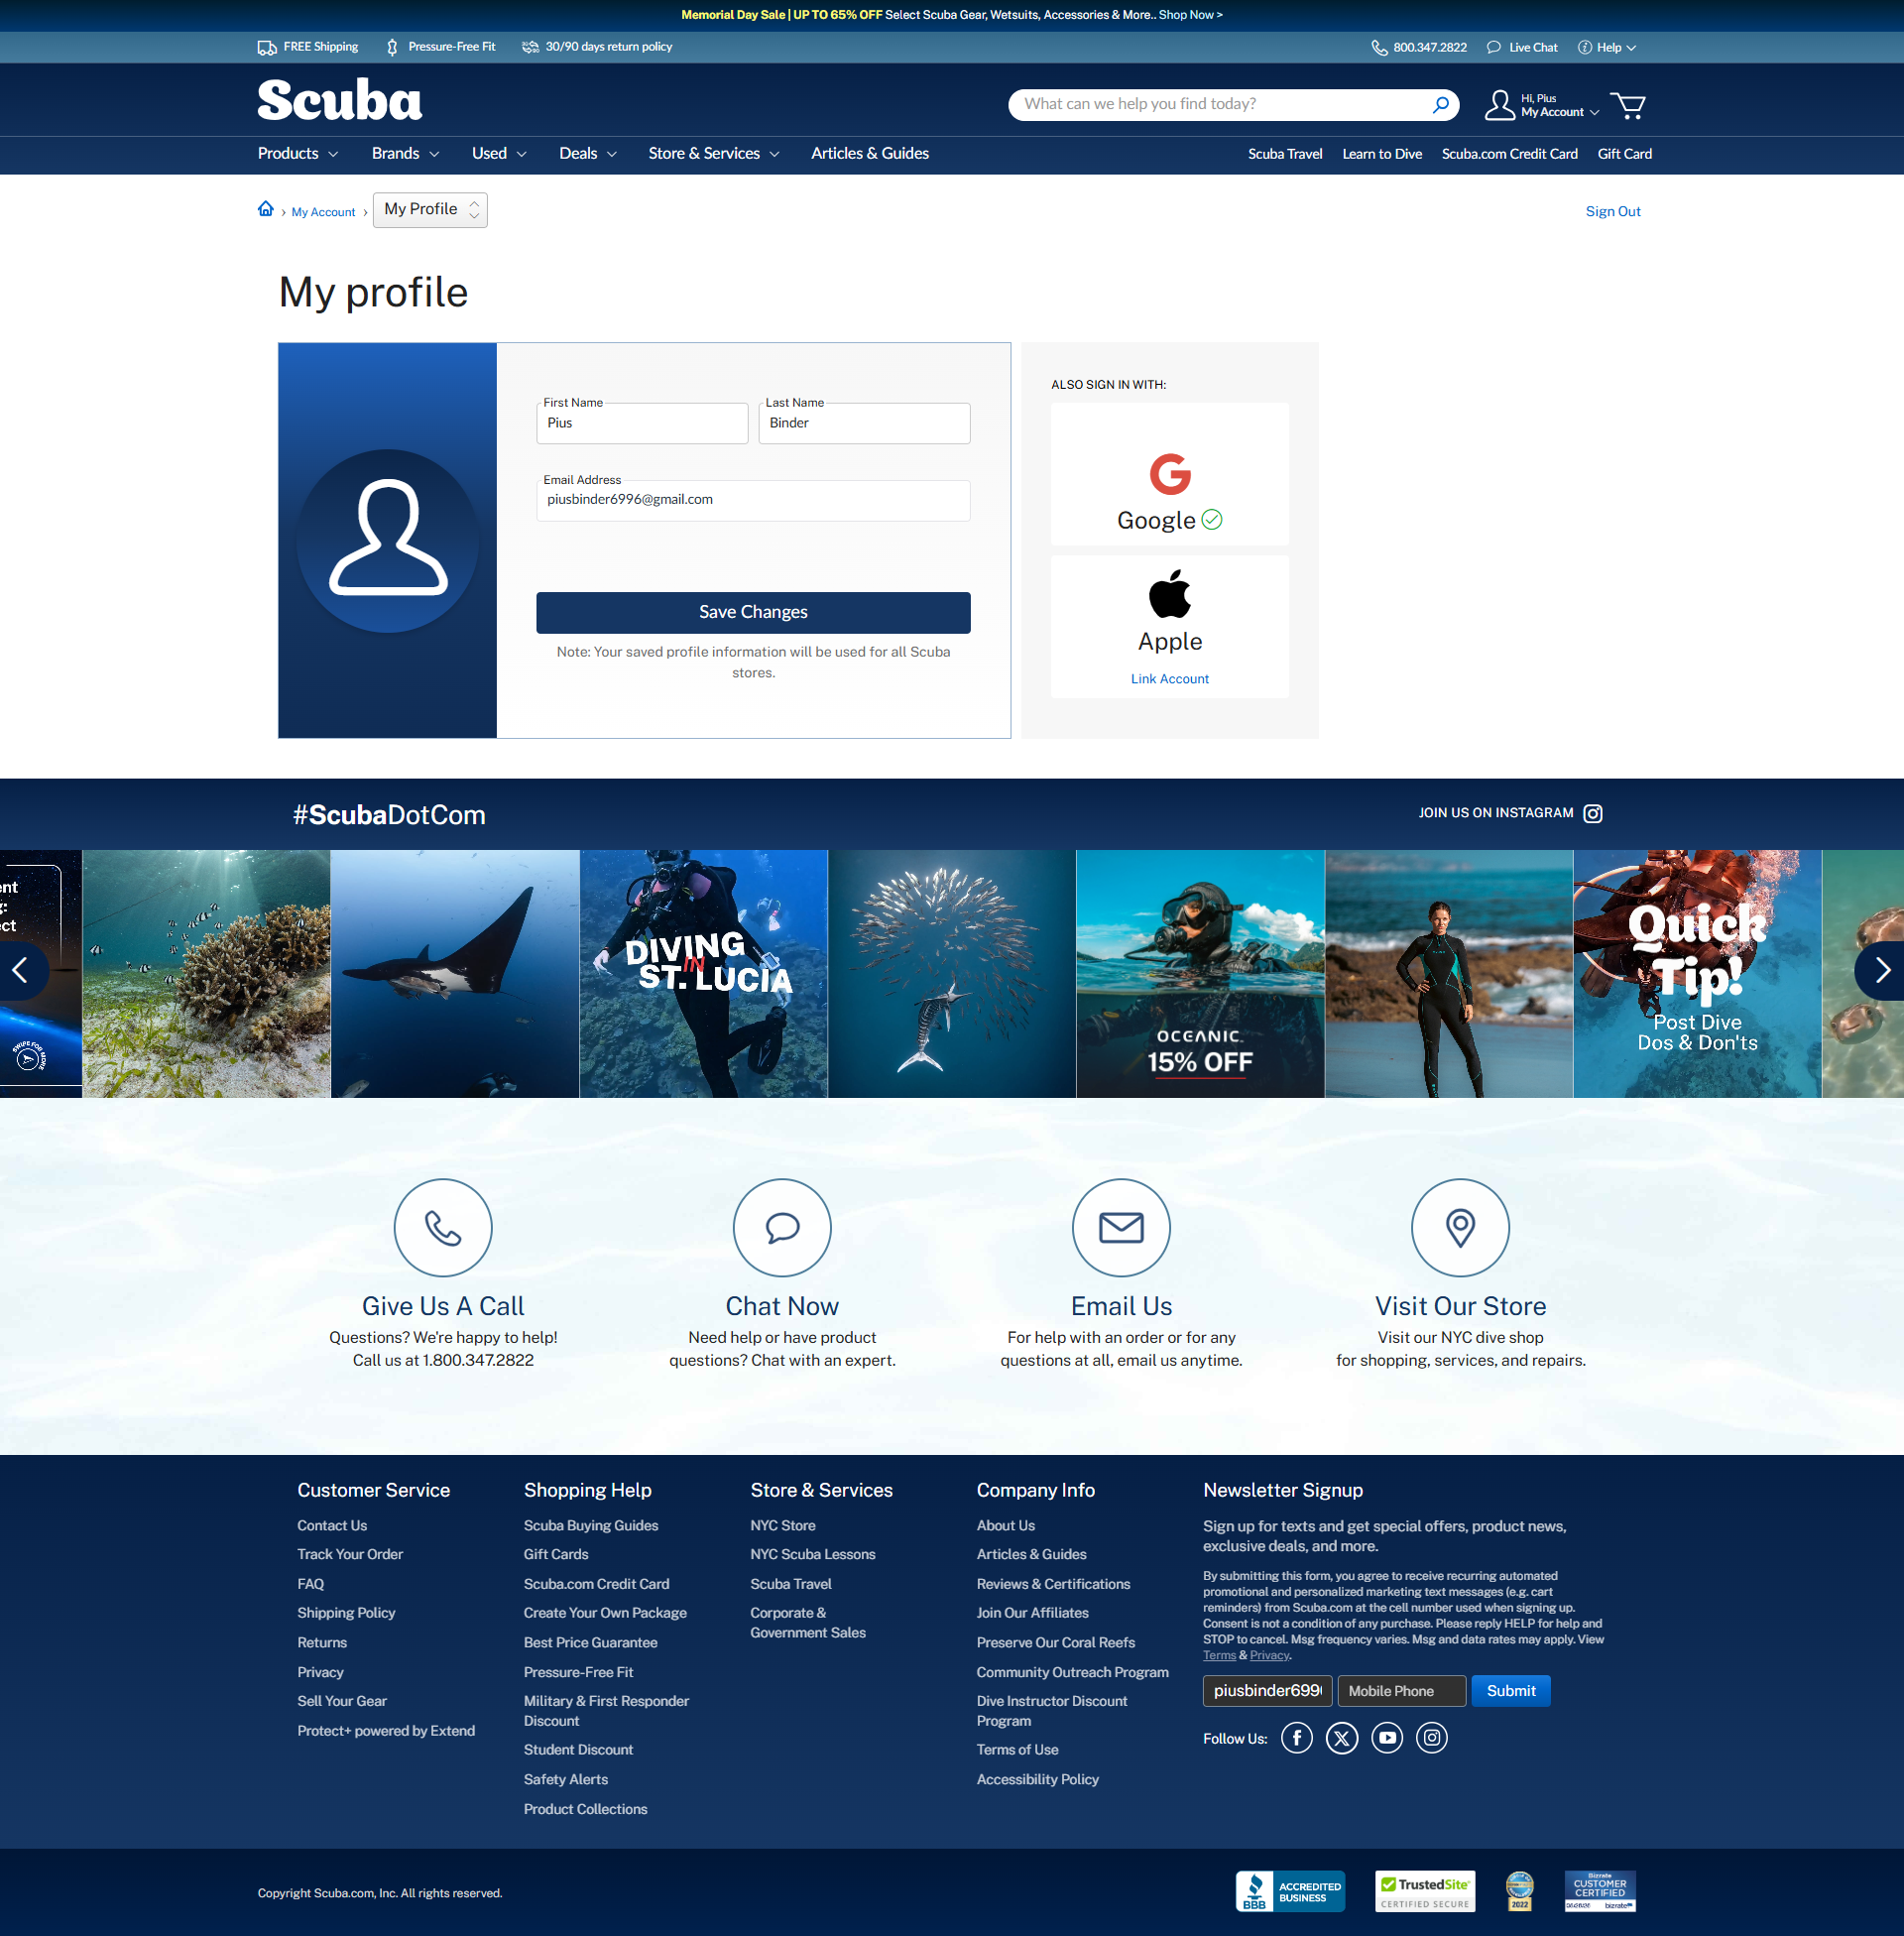This screenshot has width=1904, height=1936.
Task: Click Accessibility Policy footer link
Action: pyautogui.click(x=1037, y=1780)
